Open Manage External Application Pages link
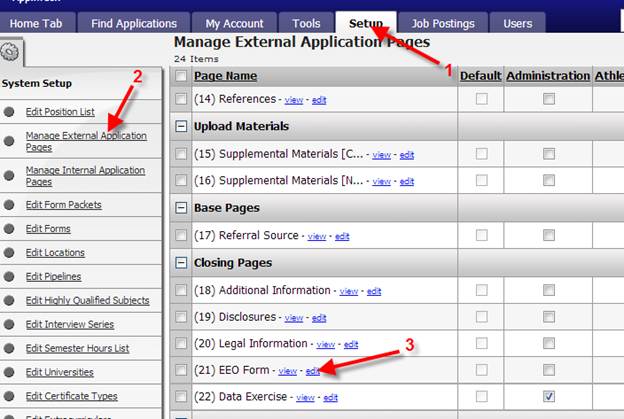The image size is (624, 419). pos(86,141)
